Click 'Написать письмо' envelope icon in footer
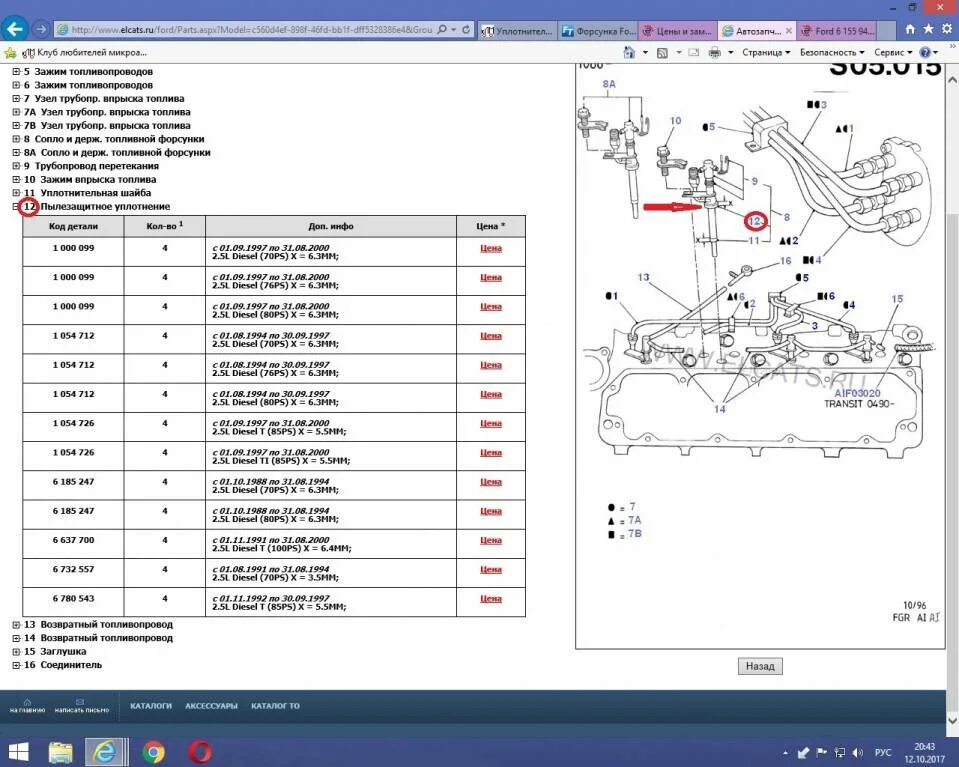This screenshot has height=767, width=959. click(x=80, y=702)
